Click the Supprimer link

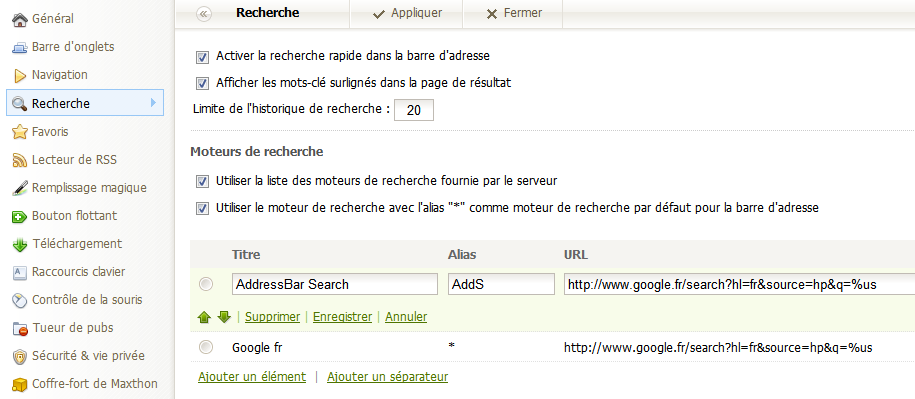coord(273,317)
